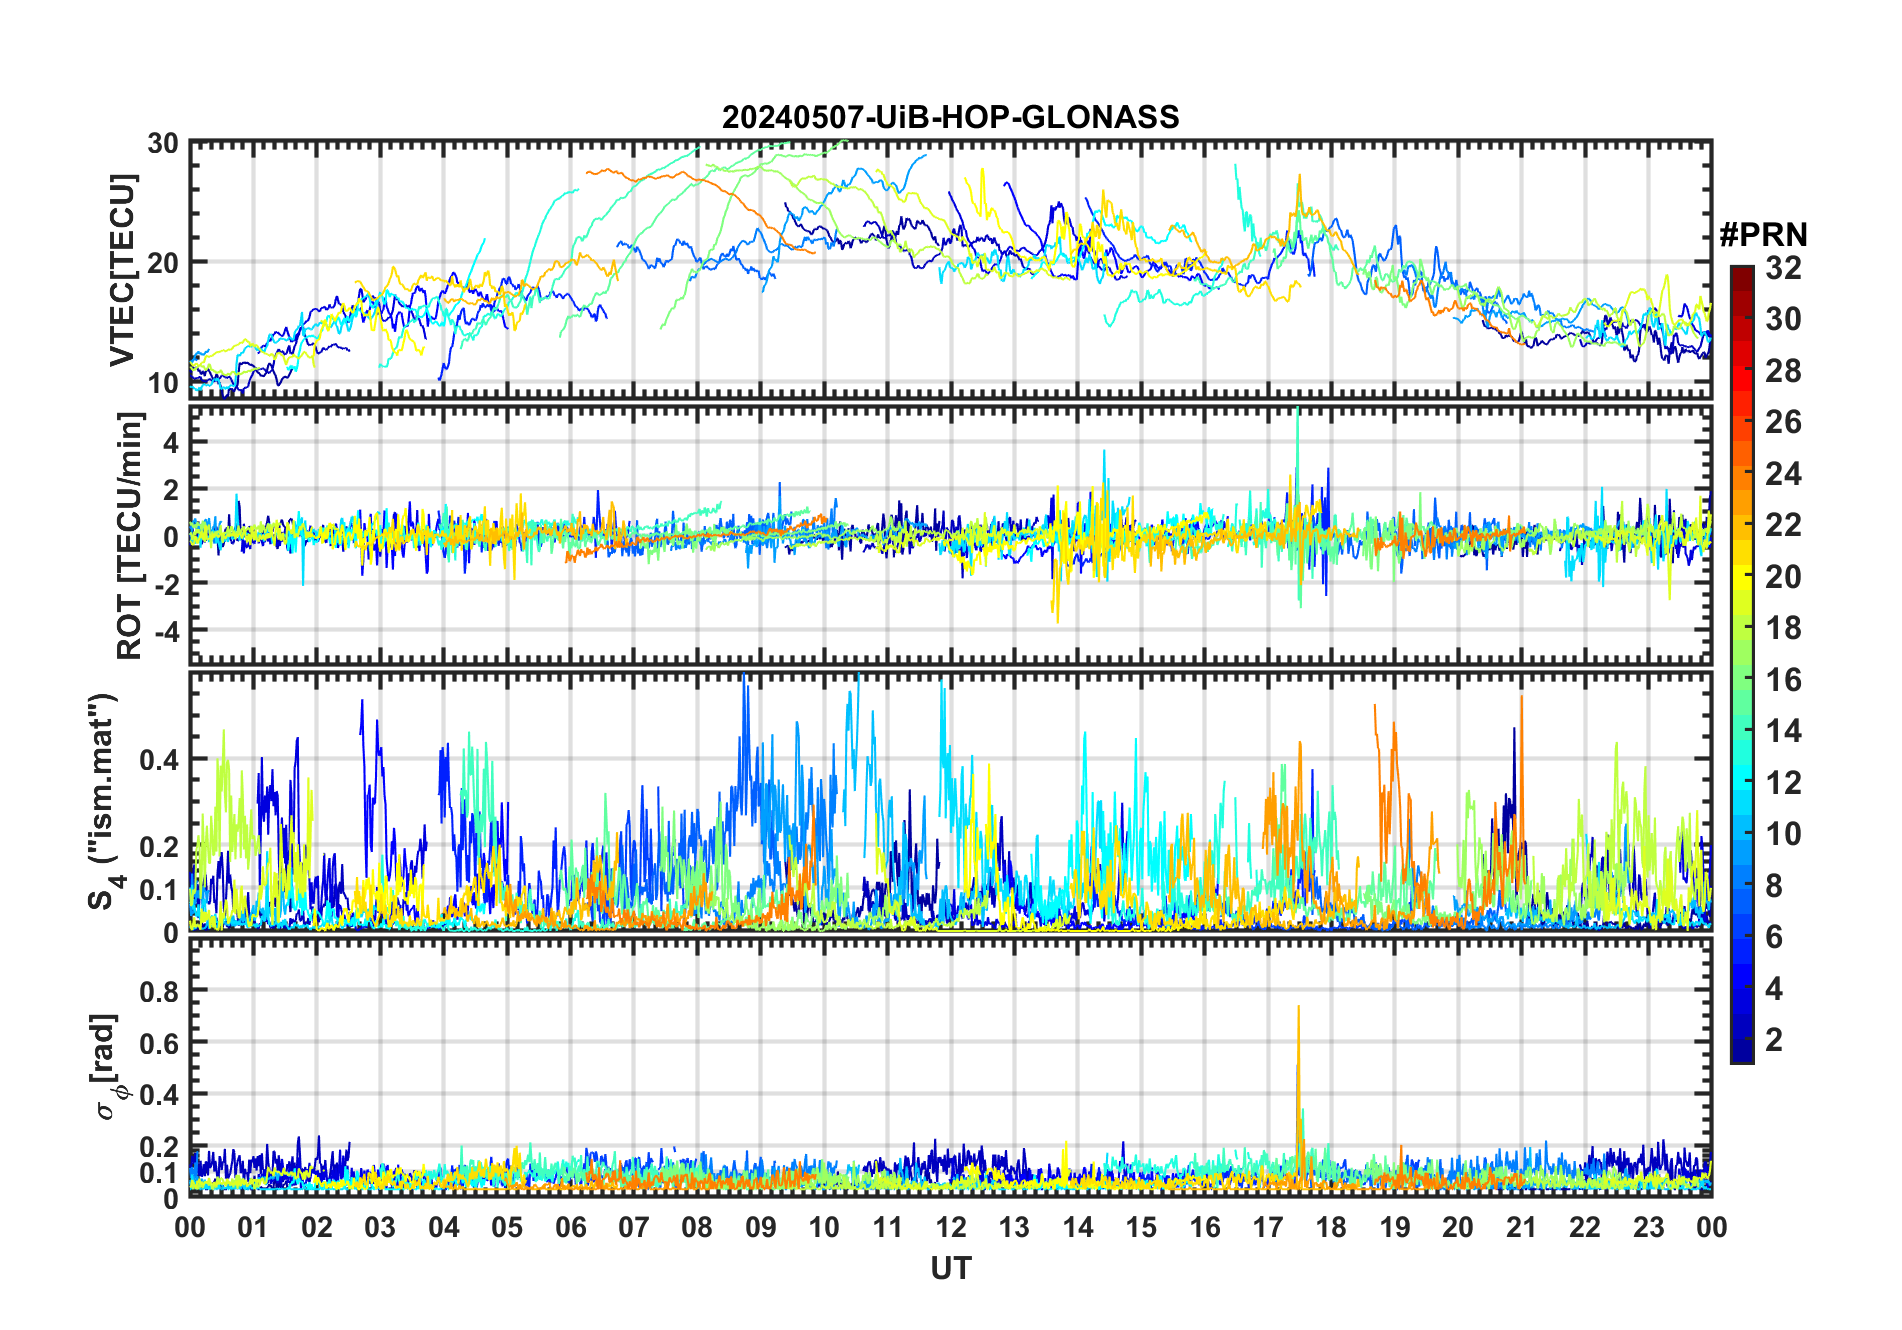Click the x-axis tick label 05
Viewport: 1902px width, 1330px height.
pyautogui.click(x=507, y=1227)
